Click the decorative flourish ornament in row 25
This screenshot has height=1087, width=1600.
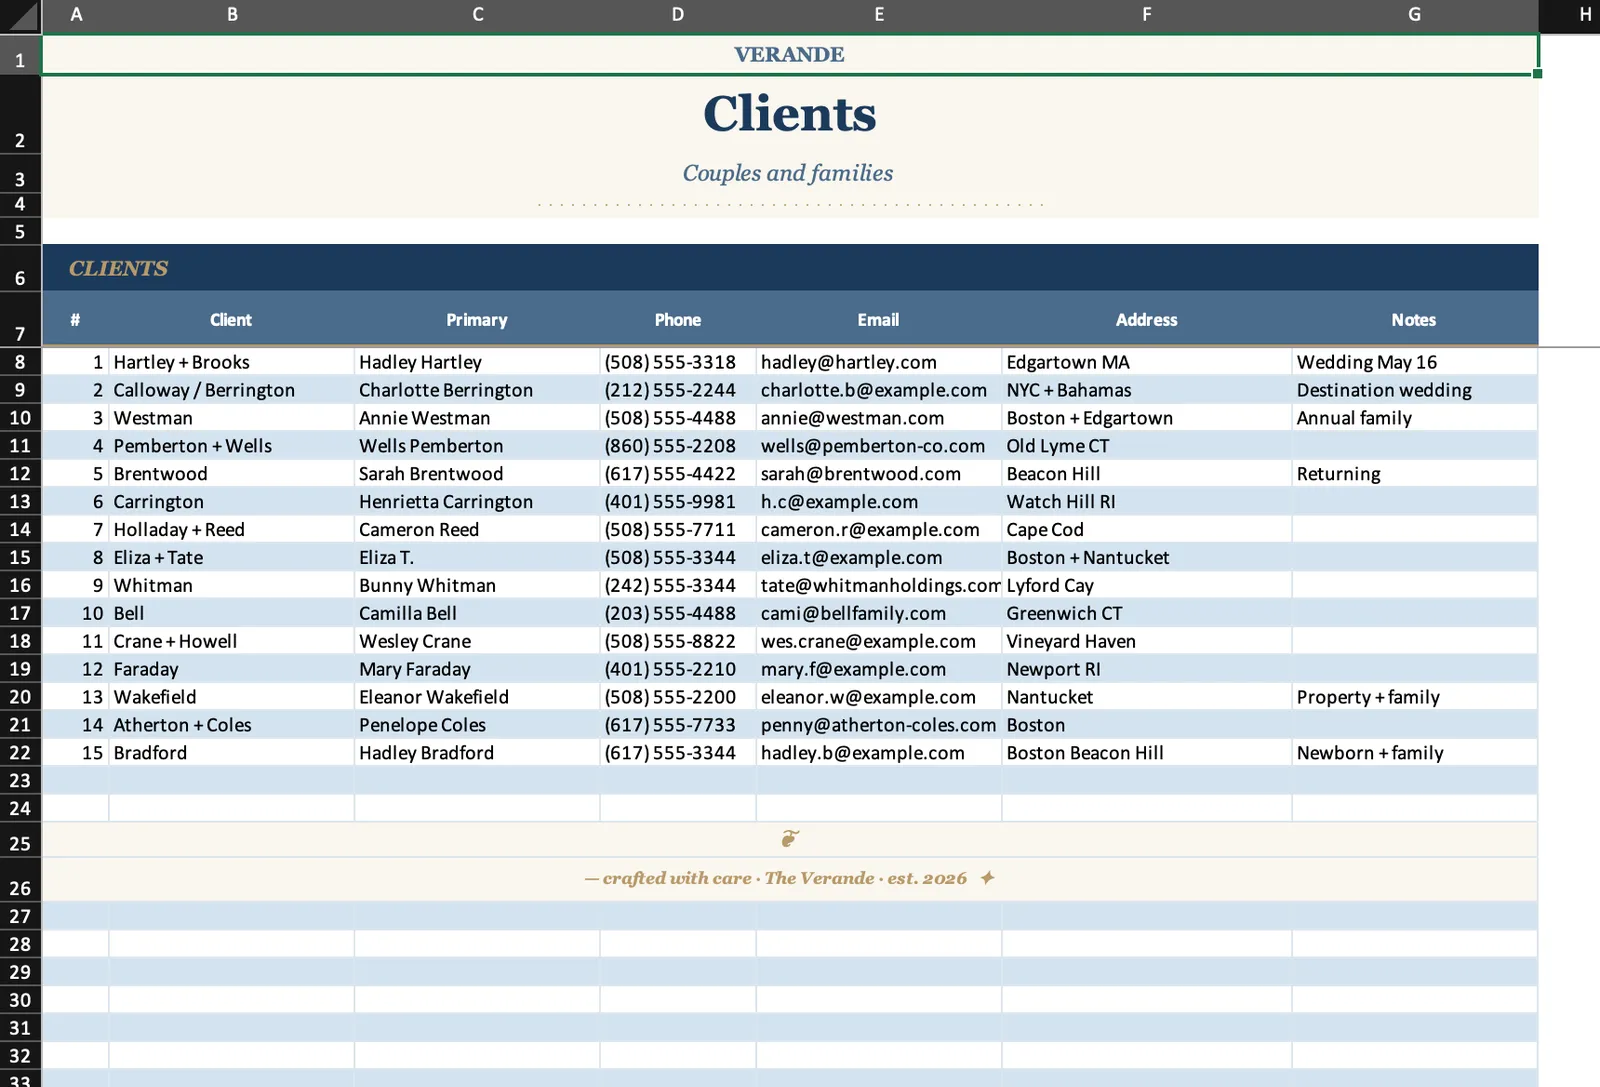(x=790, y=839)
